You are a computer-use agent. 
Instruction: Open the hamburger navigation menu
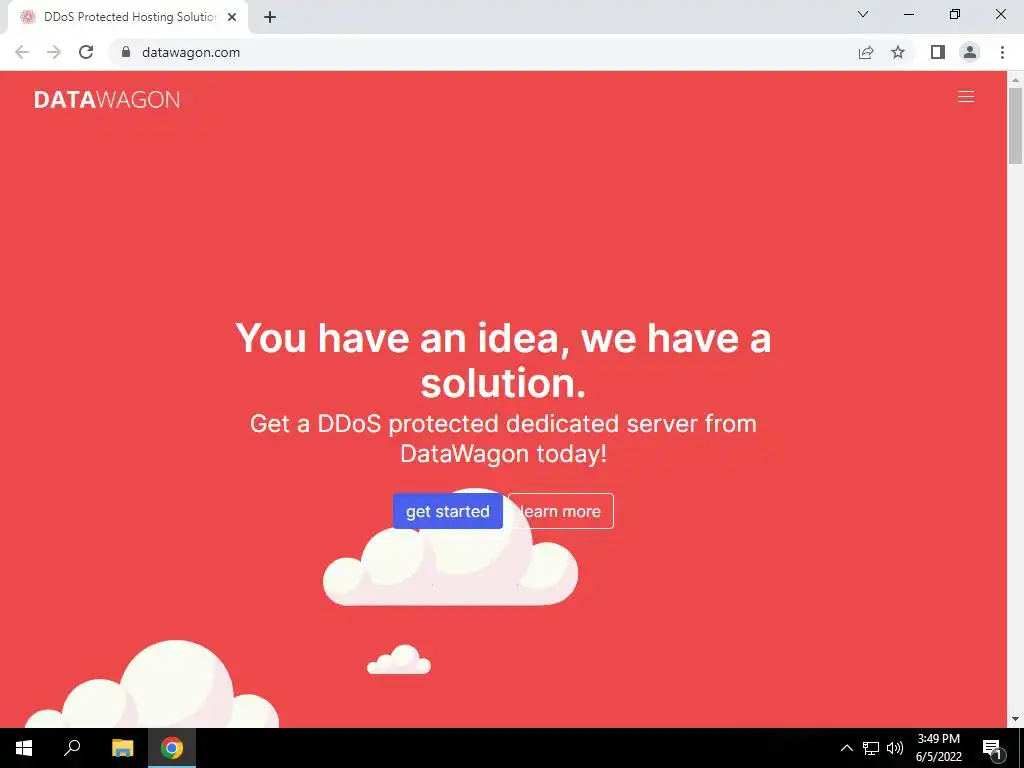(965, 97)
